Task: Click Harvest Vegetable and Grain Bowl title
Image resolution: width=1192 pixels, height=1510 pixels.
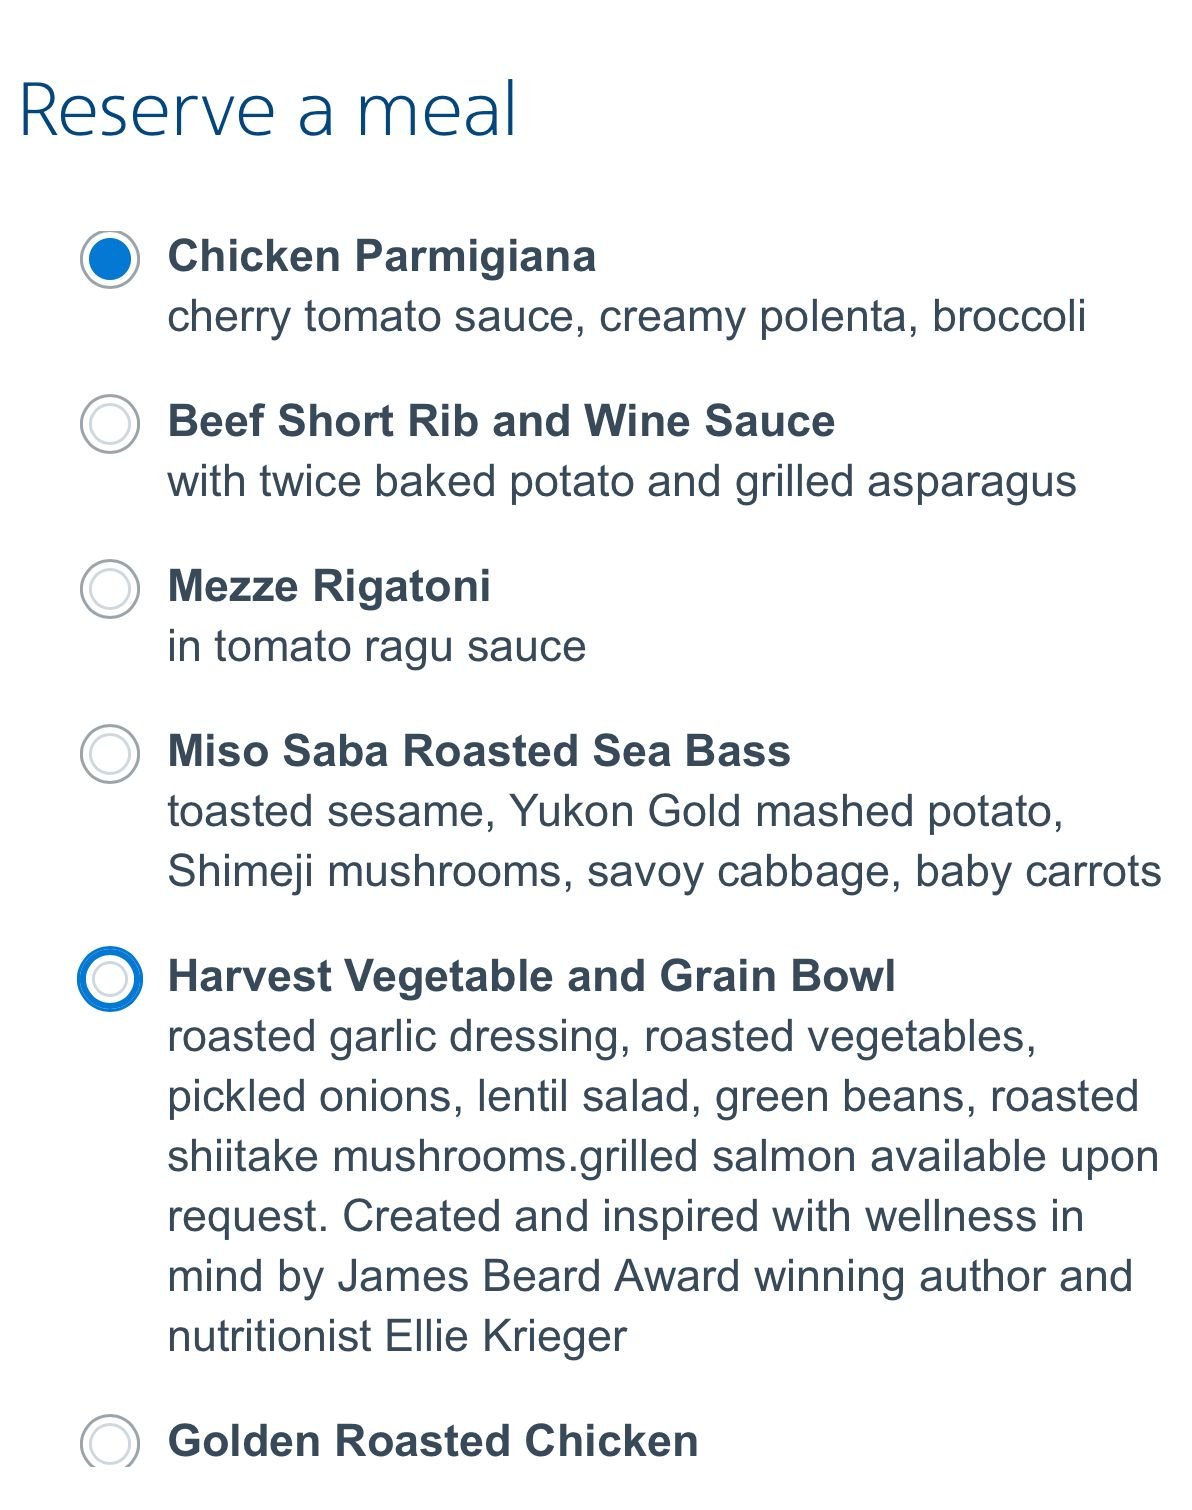Action: pos(531,976)
